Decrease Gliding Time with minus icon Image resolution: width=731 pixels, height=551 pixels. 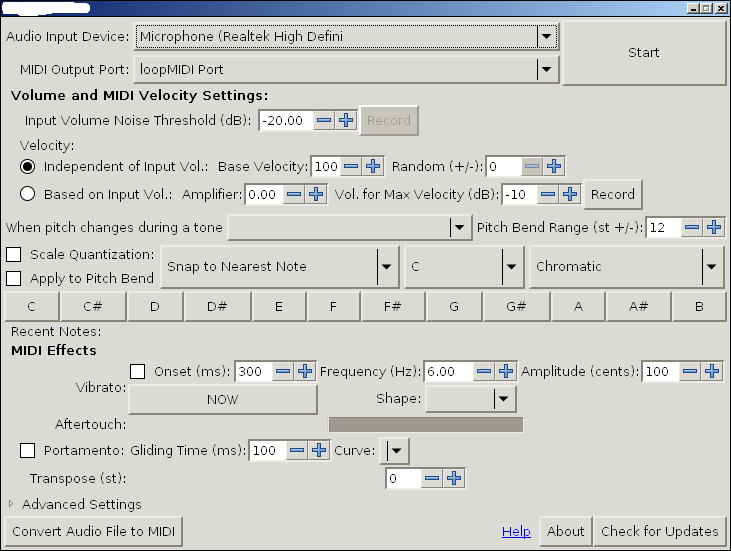pyautogui.click(x=297, y=450)
